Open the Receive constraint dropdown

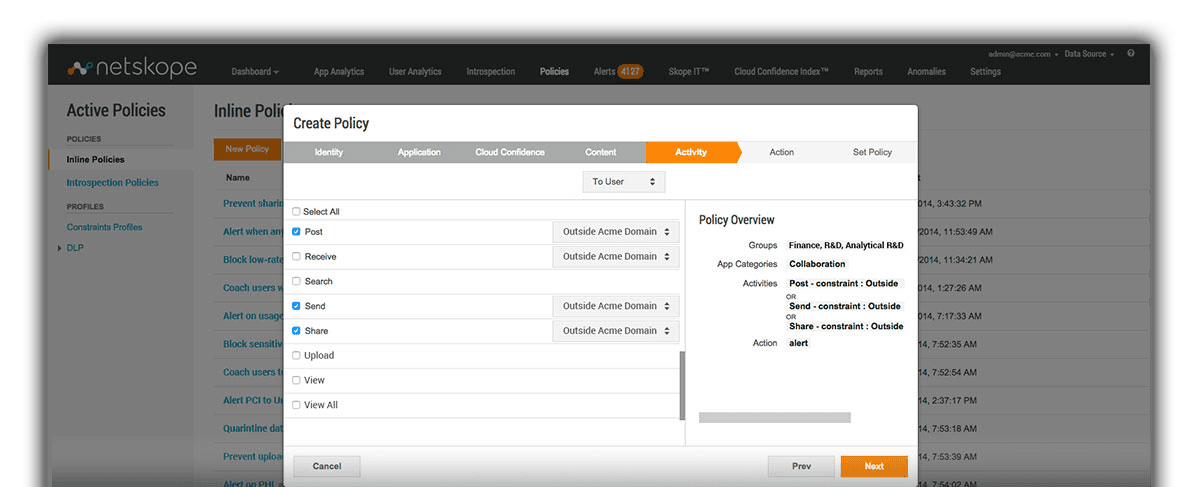tap(616, 256)
